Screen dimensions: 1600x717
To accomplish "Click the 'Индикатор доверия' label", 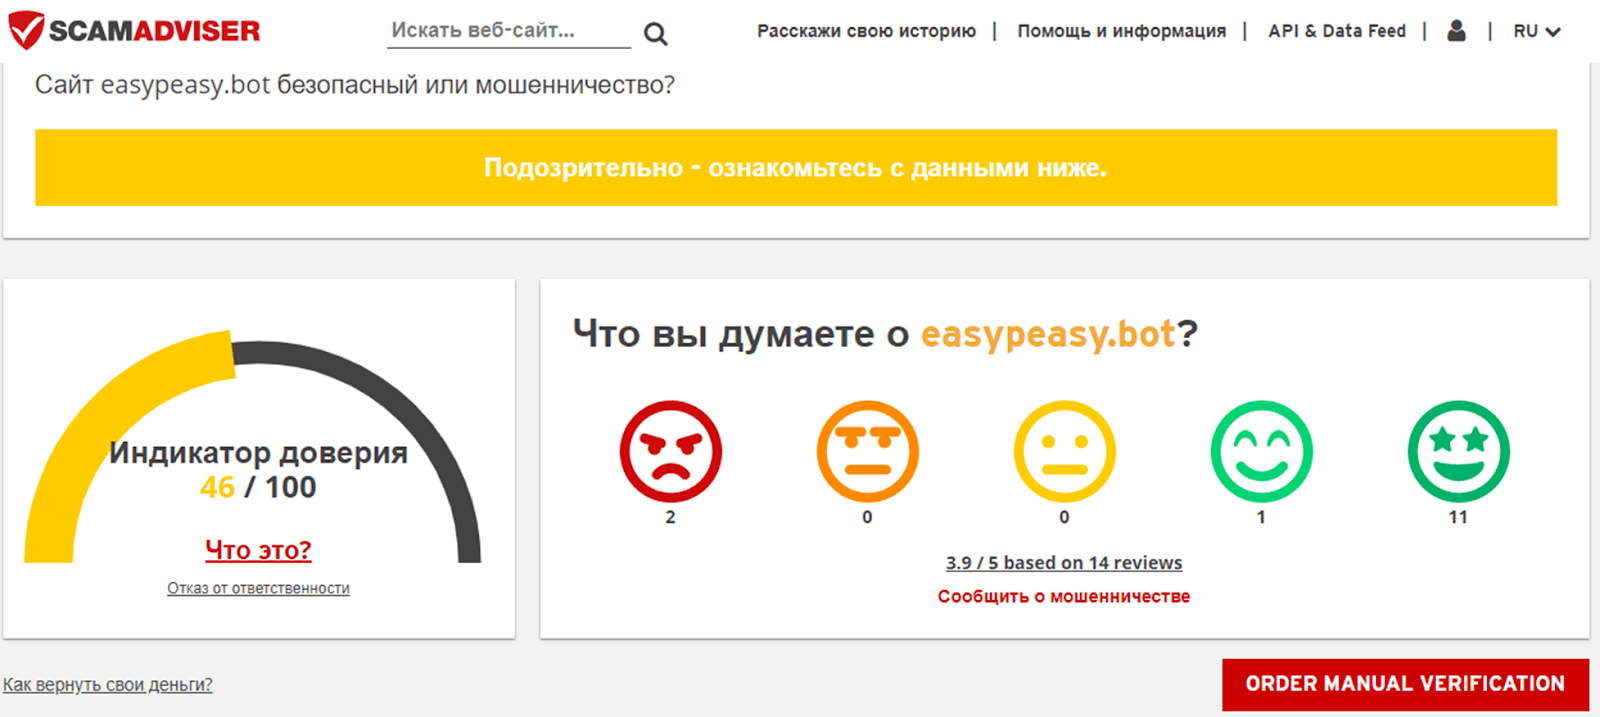I will click(x=258, y=453).
